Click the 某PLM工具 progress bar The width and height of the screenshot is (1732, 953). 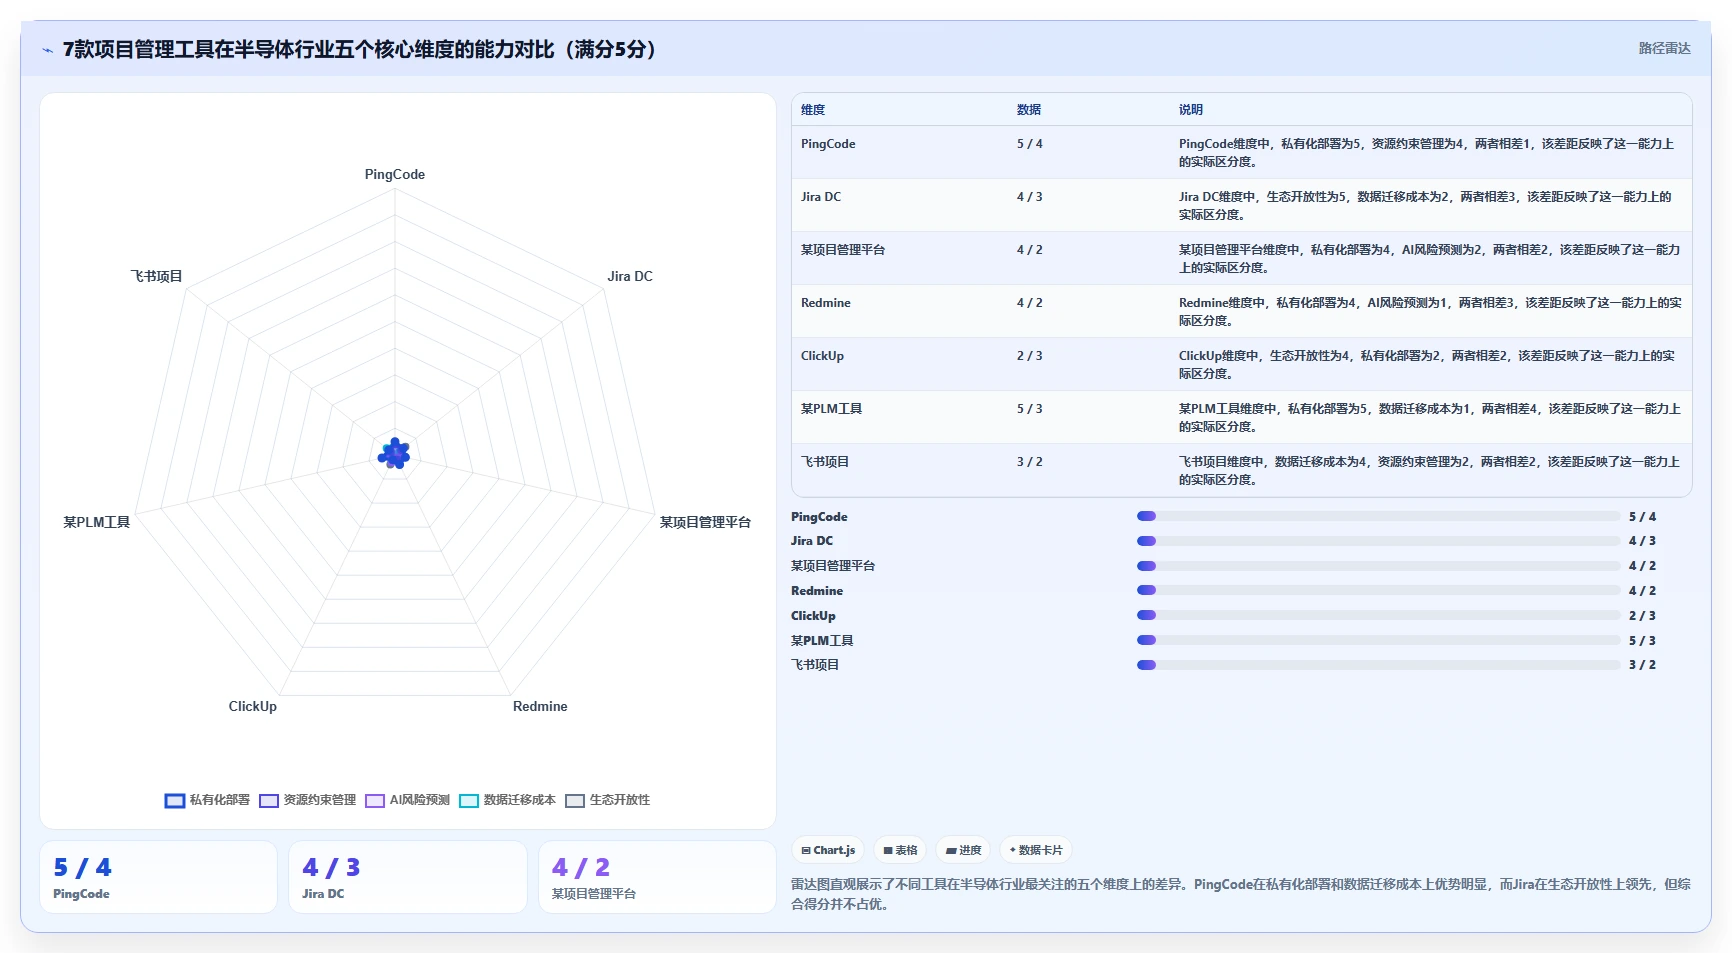coord(1378,640)
